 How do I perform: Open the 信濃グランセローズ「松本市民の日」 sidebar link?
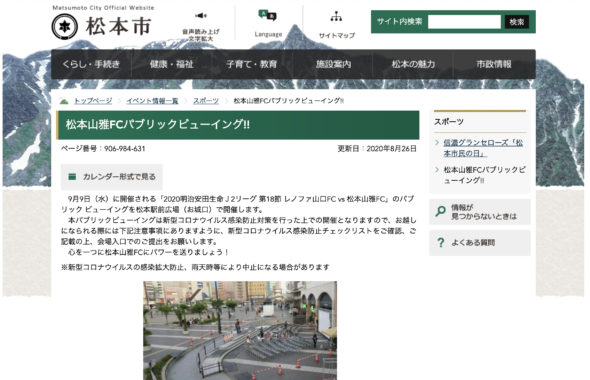[x=483, y=148]
